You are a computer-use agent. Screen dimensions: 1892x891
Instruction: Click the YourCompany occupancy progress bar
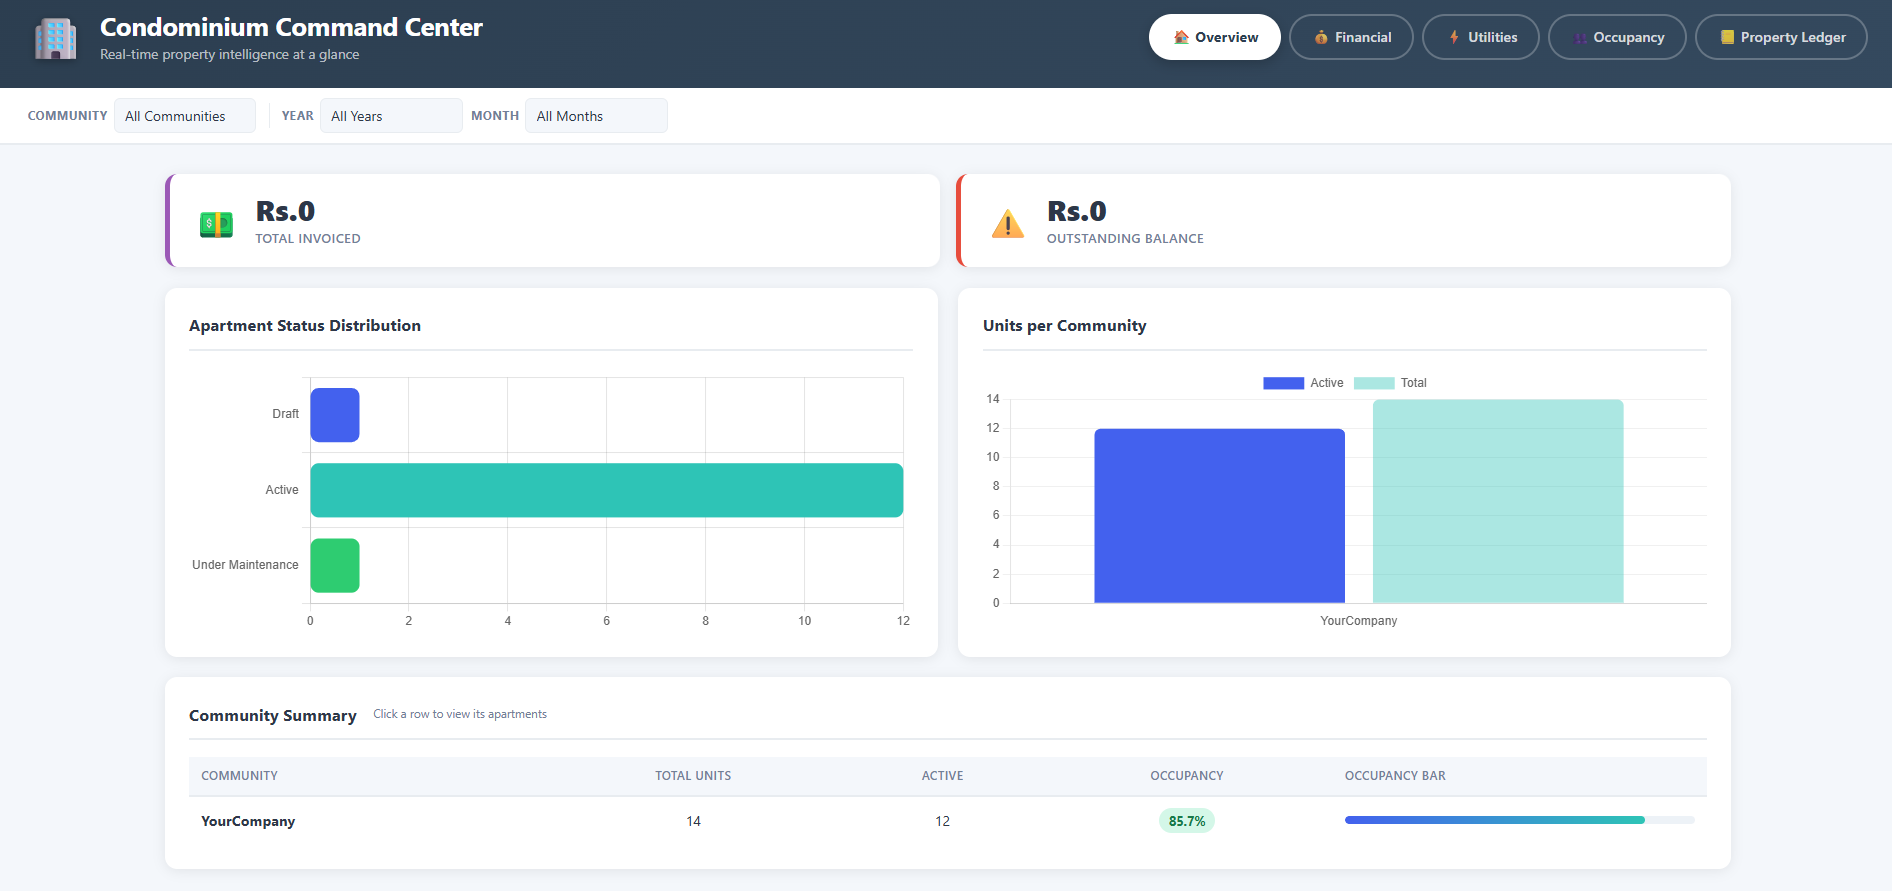[1519, 820]
